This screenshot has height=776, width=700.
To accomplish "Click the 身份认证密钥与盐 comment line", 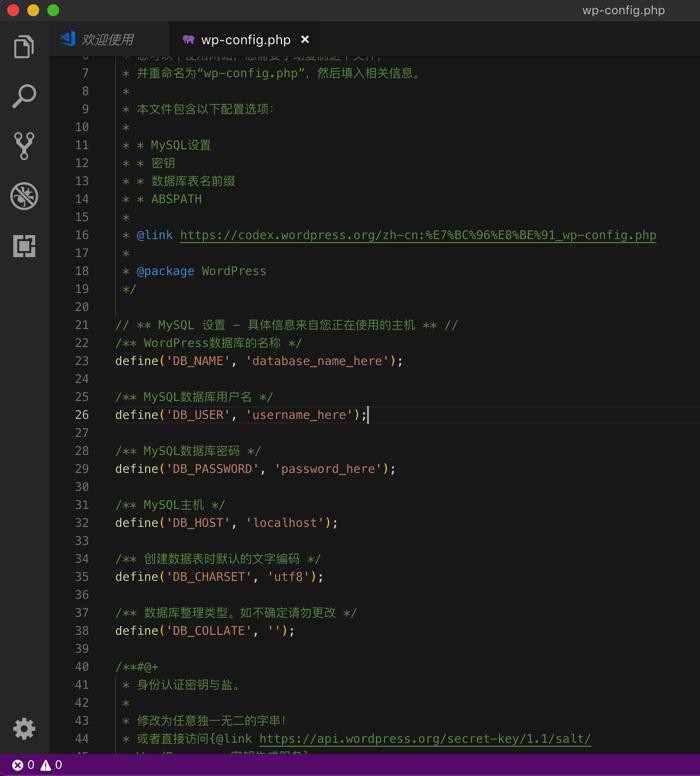I will click(x=181, y=685).
